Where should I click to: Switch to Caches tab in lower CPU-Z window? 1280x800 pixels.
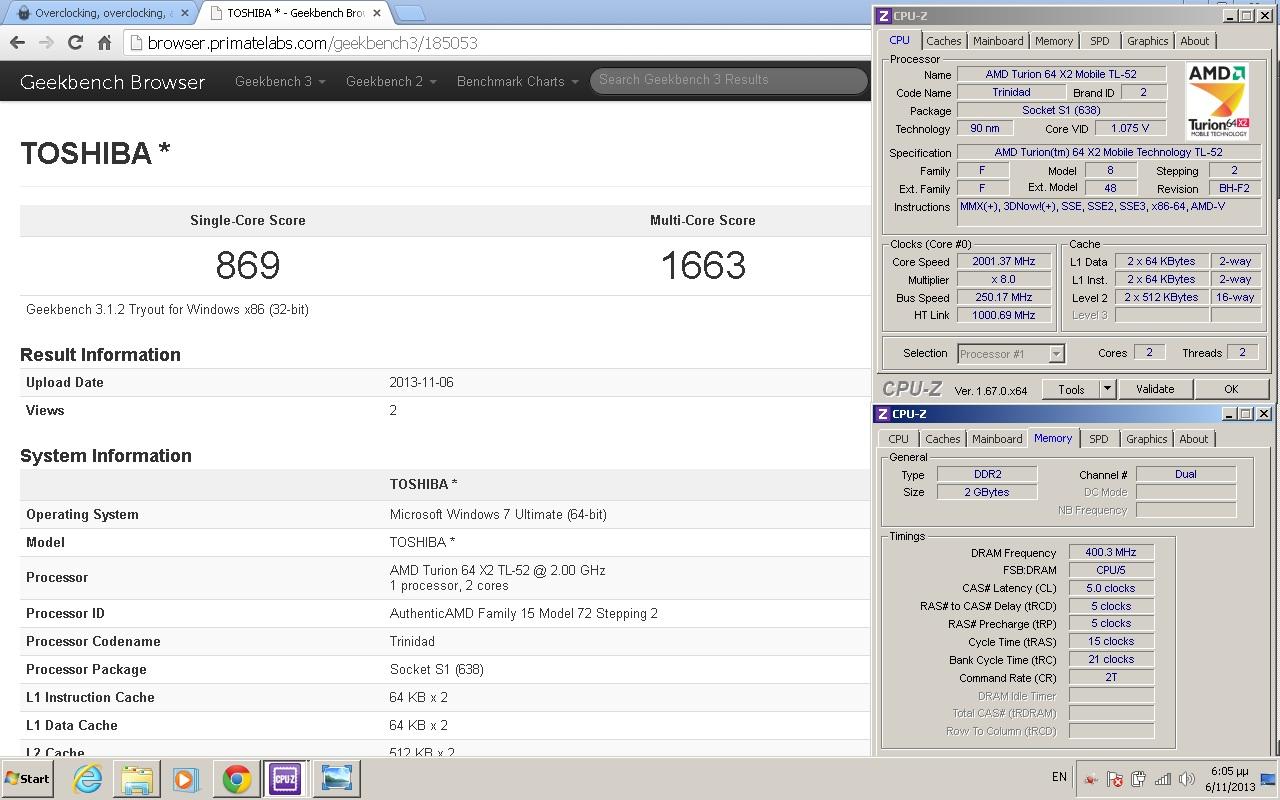click(x=942, y=439)
